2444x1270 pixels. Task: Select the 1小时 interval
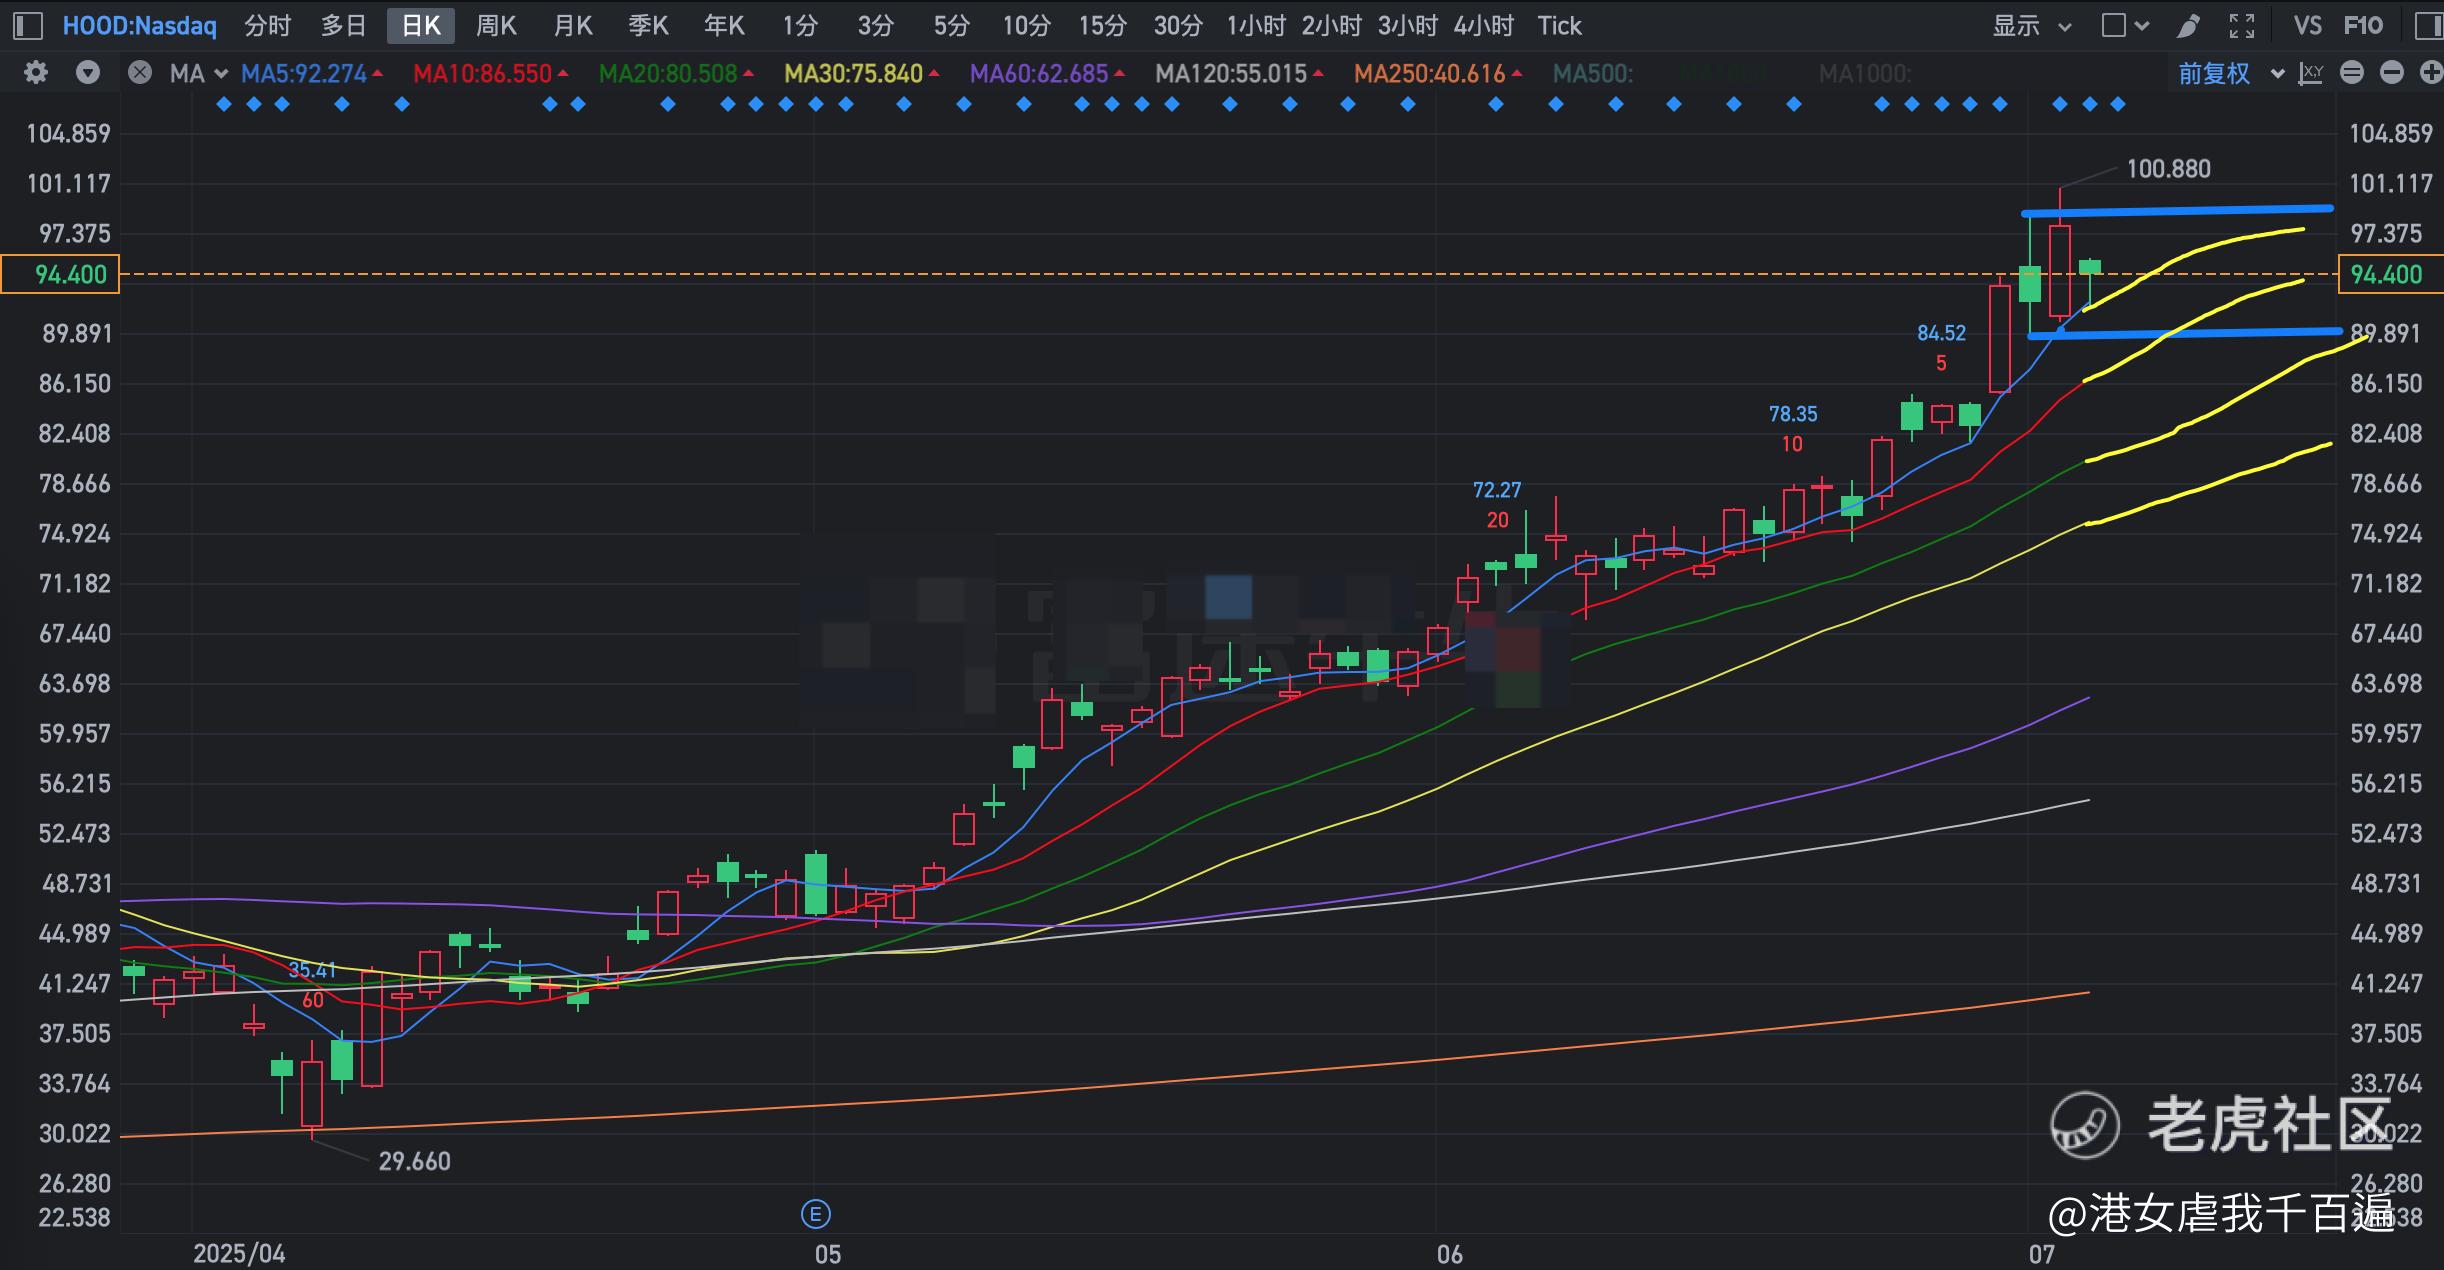[x=1256, y=26]
